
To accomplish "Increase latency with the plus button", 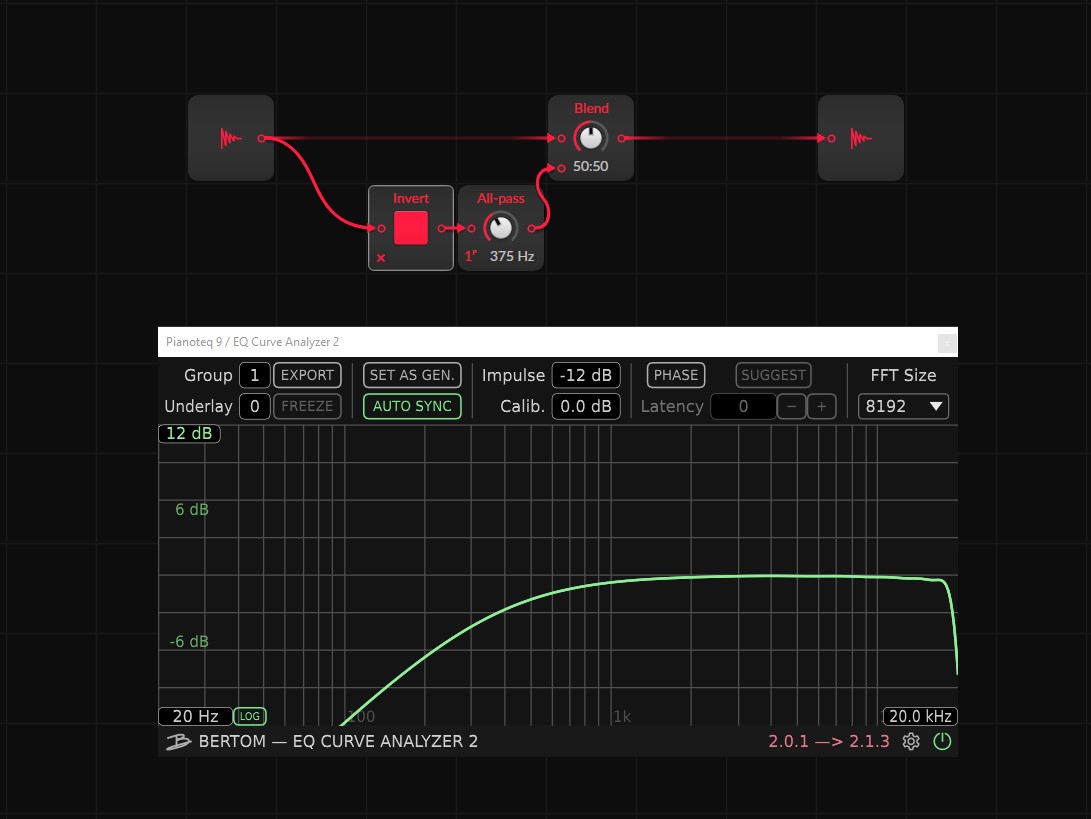I will click(x=822, y=406).
